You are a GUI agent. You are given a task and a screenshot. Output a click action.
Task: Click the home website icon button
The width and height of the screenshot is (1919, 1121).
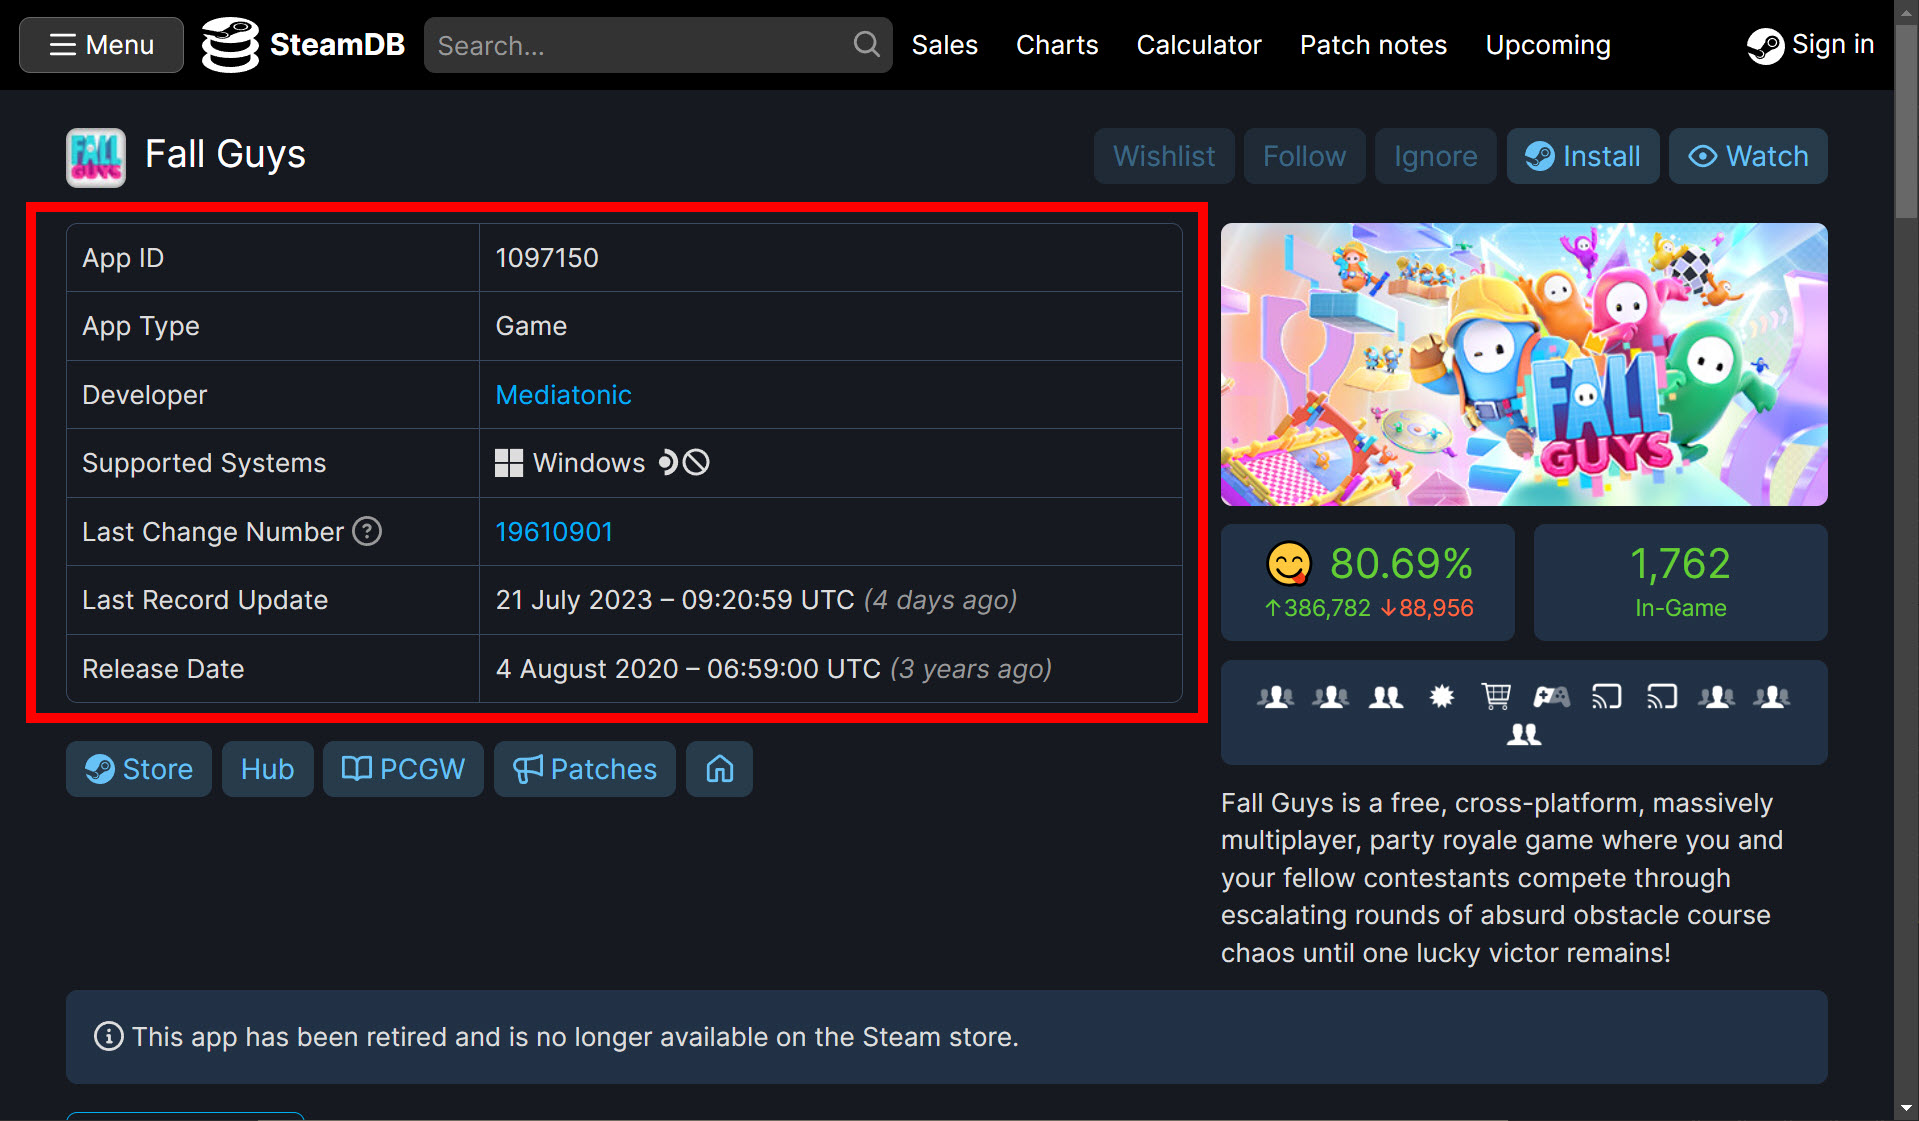click(x=719, y=769)
